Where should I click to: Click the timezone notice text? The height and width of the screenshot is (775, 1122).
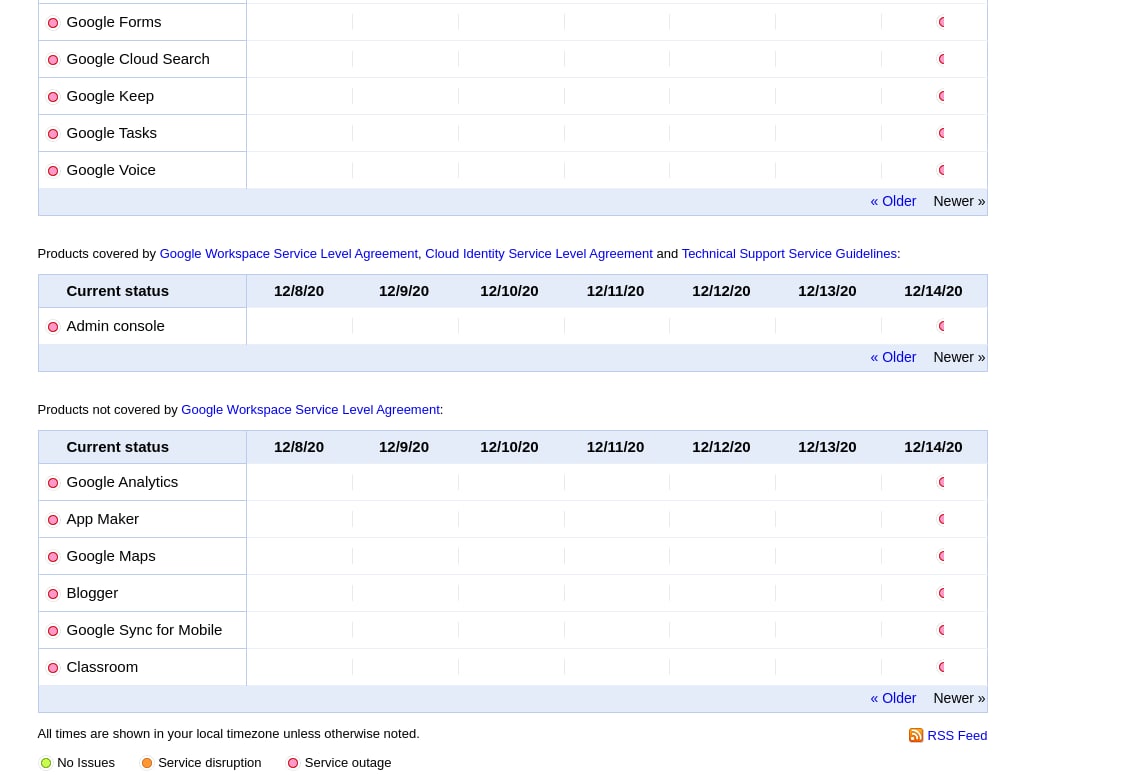[x=228, y=734]
